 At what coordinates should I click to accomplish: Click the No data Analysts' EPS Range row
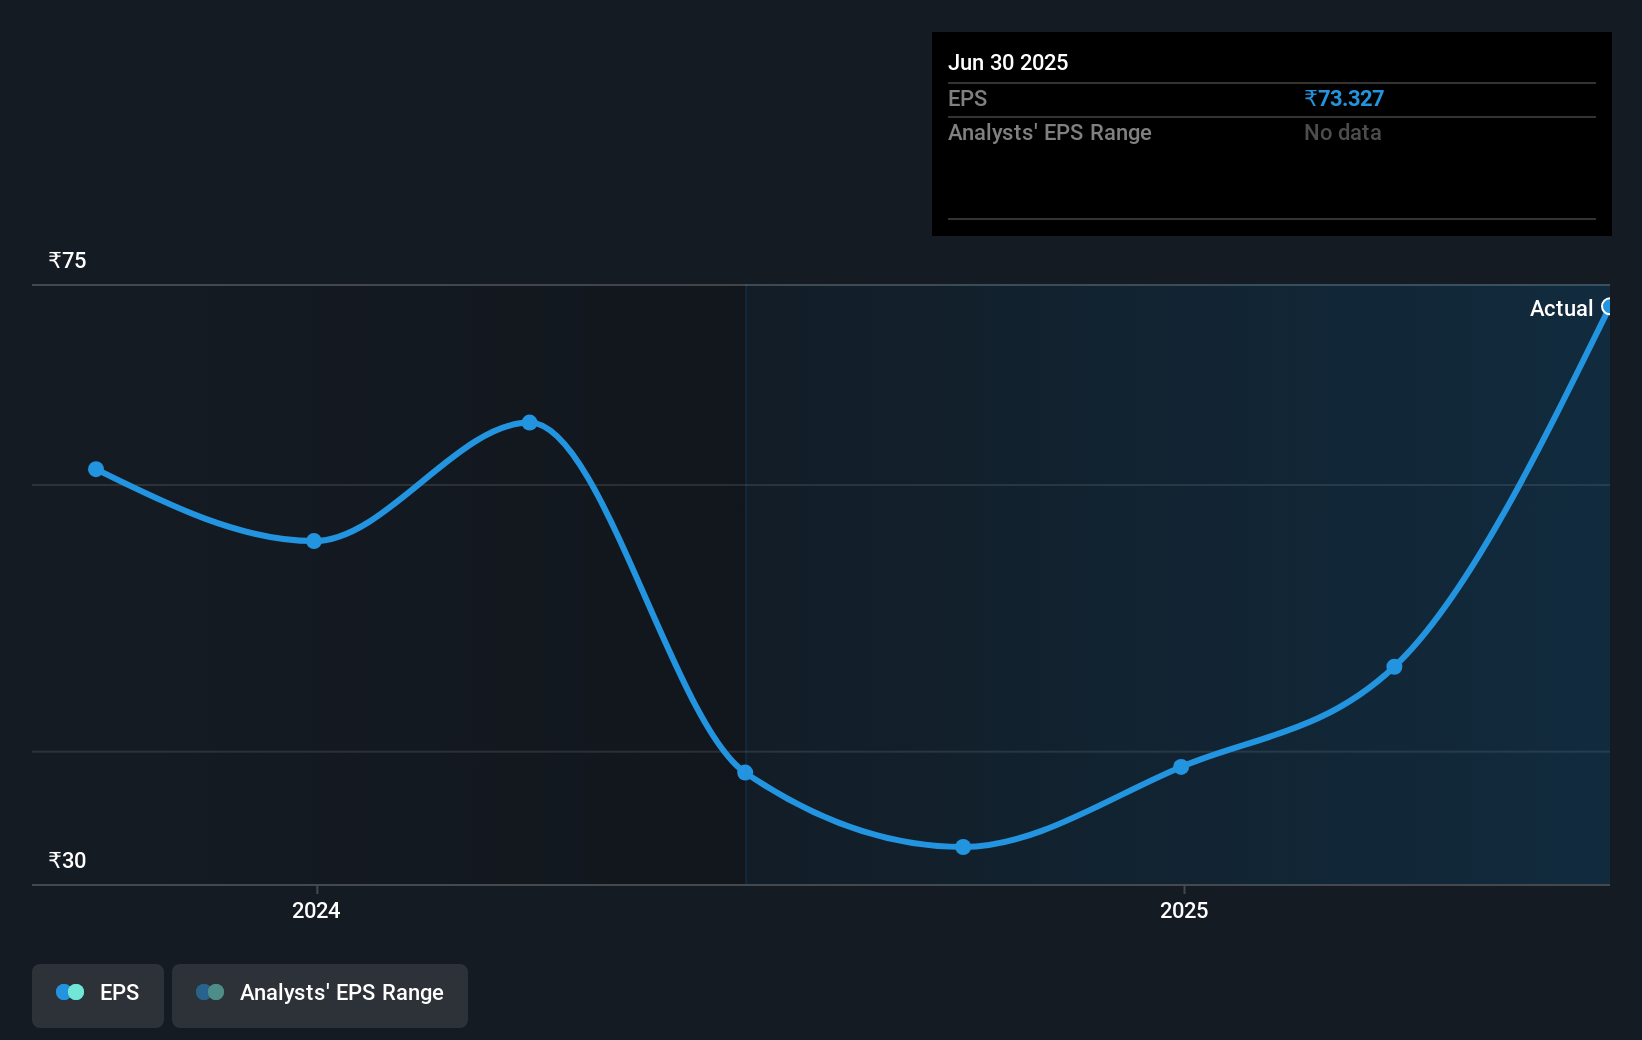[x=1343, y=132]
